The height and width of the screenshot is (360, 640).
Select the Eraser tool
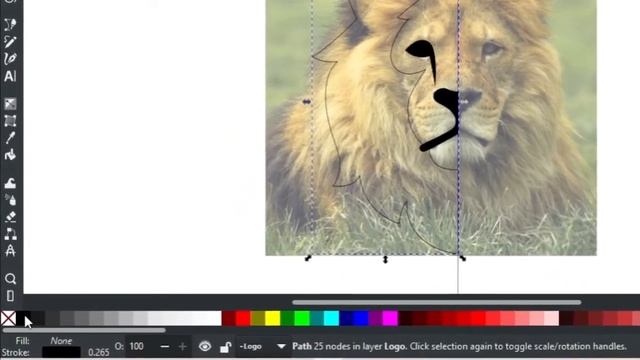pyautogui.click(x=10, y=217)
